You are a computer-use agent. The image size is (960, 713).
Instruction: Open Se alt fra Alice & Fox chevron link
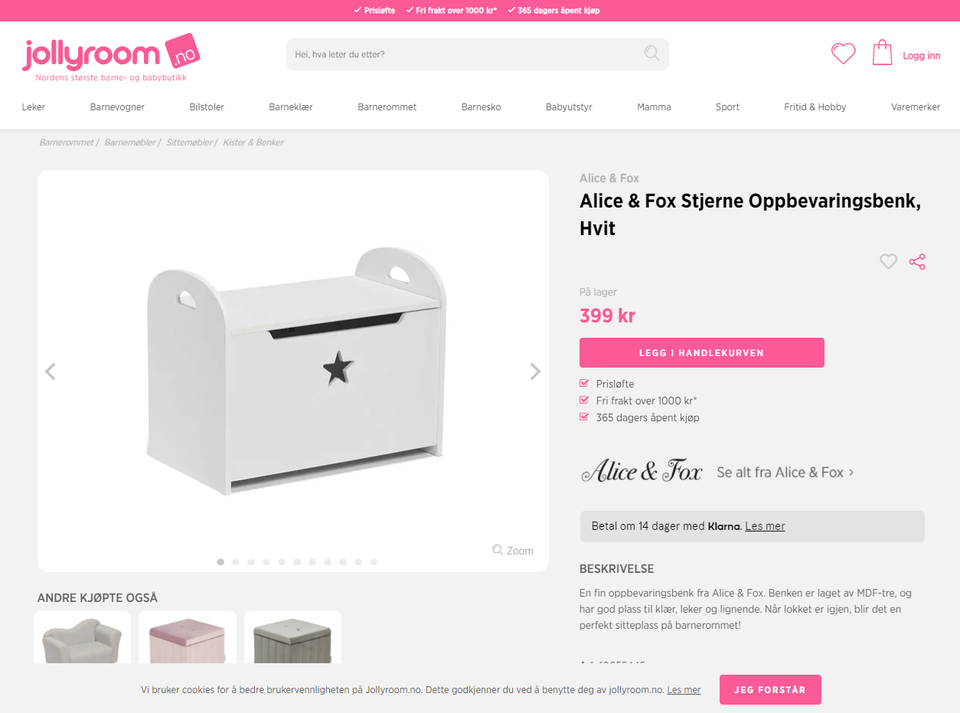coord(785,472)
